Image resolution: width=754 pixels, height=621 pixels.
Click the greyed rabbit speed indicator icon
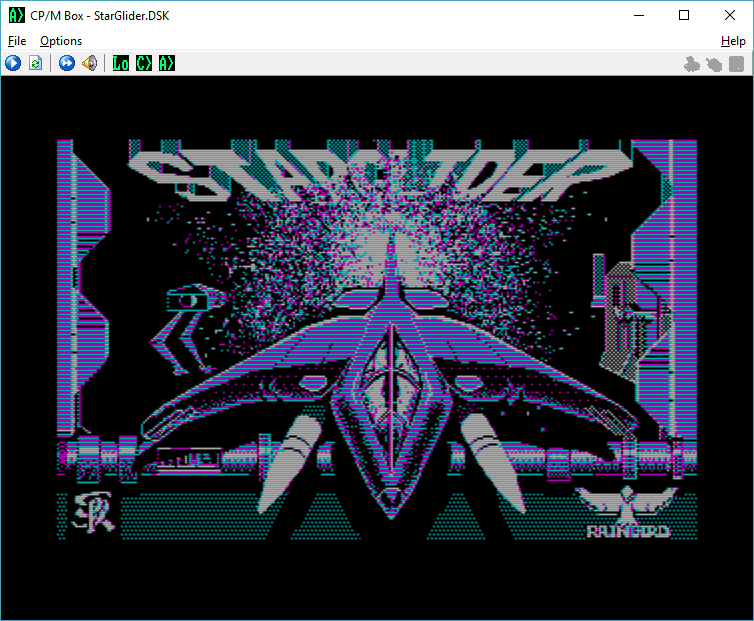point(691,63)
